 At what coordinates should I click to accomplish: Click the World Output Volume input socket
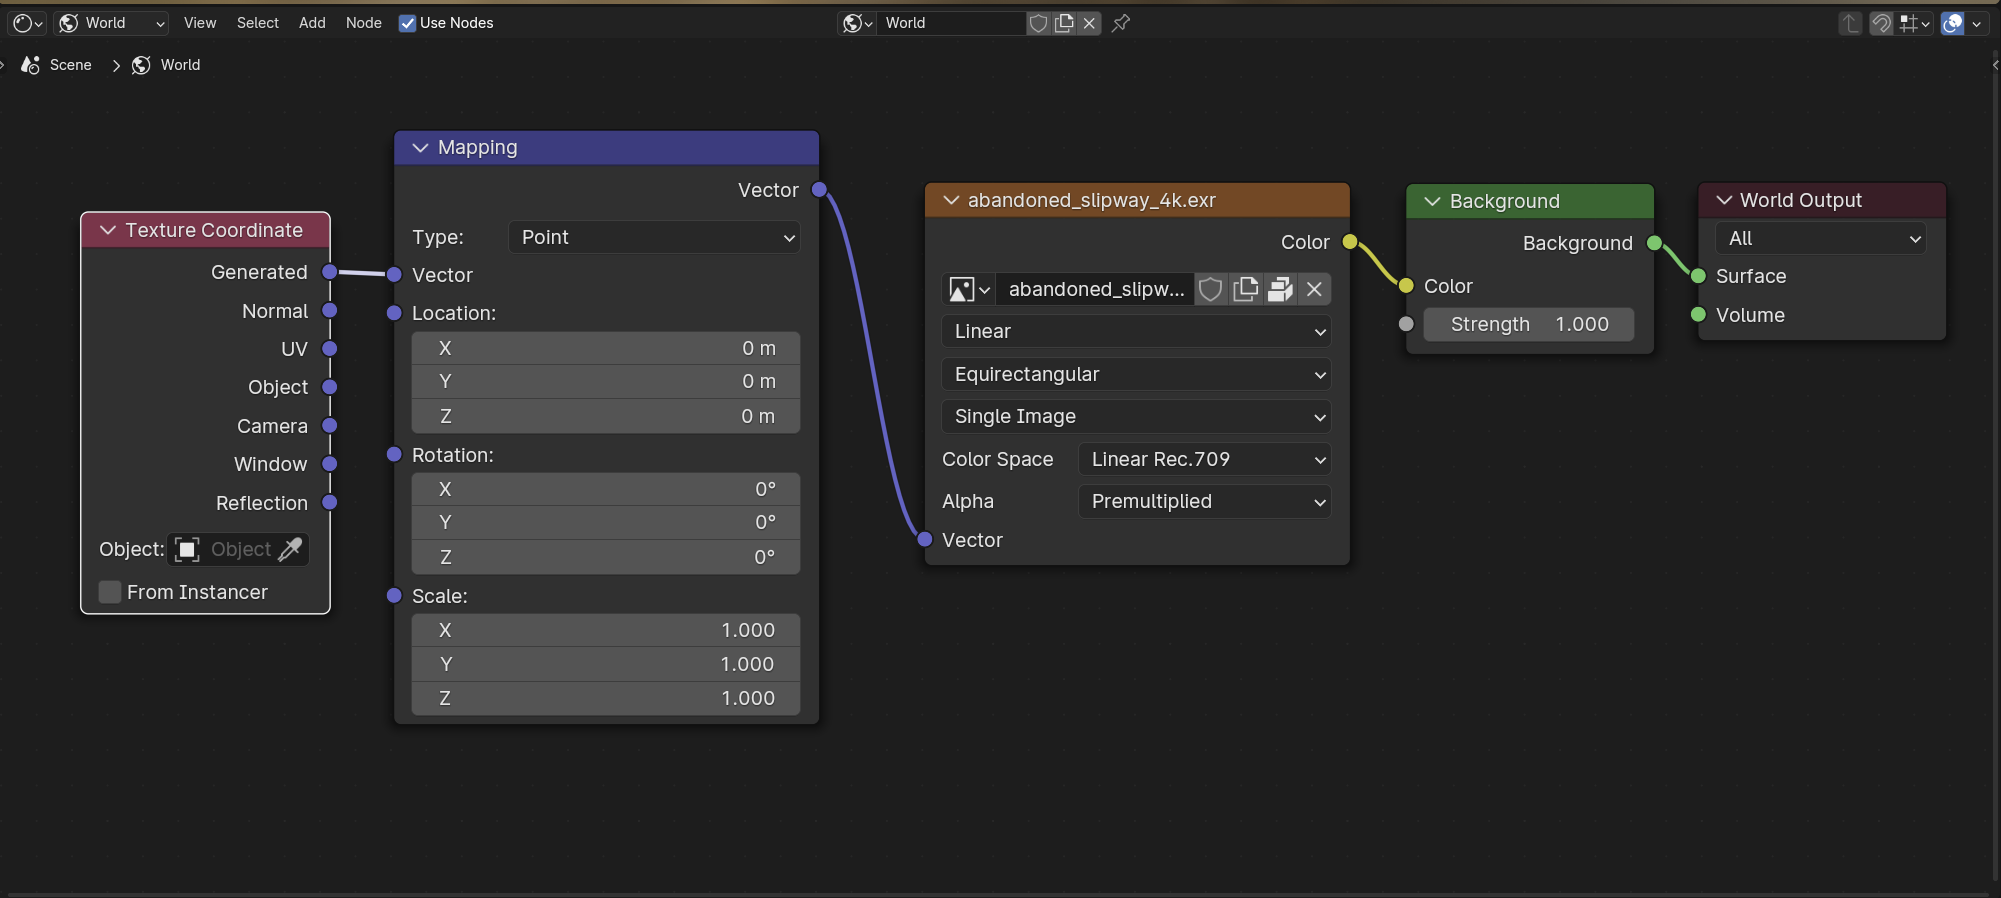click(x=1698, y=315)
